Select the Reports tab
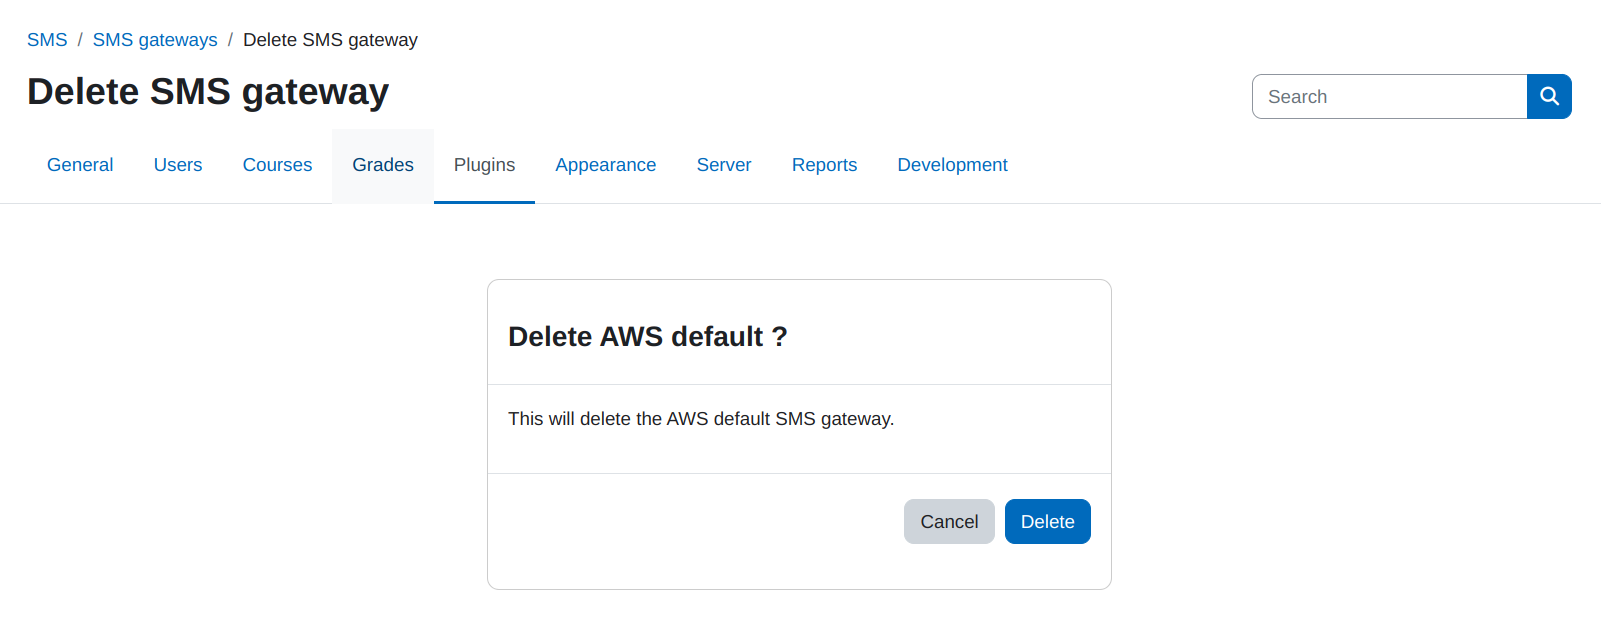The image size is (1609, 622). (824, 165)
